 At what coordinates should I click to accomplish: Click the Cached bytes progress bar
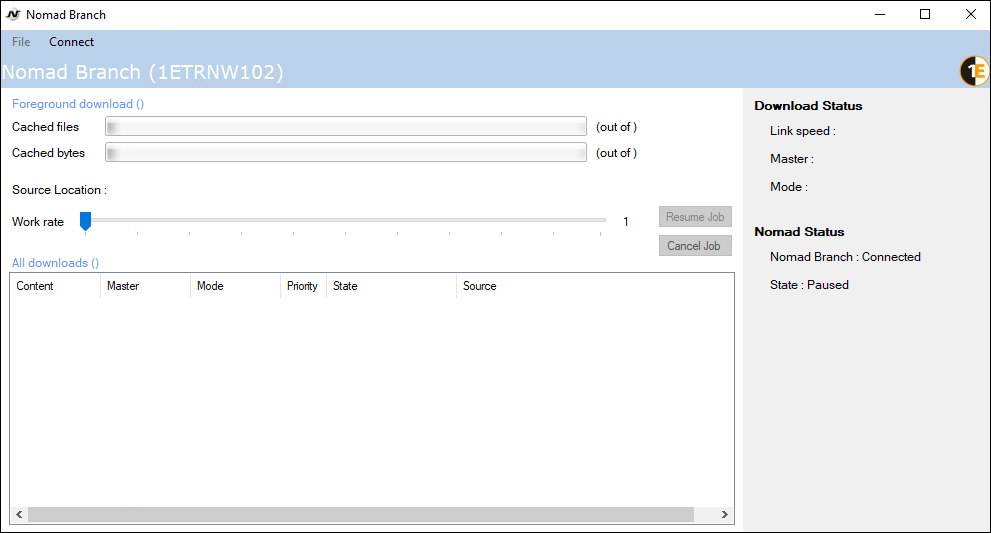[x=346, y=153]
